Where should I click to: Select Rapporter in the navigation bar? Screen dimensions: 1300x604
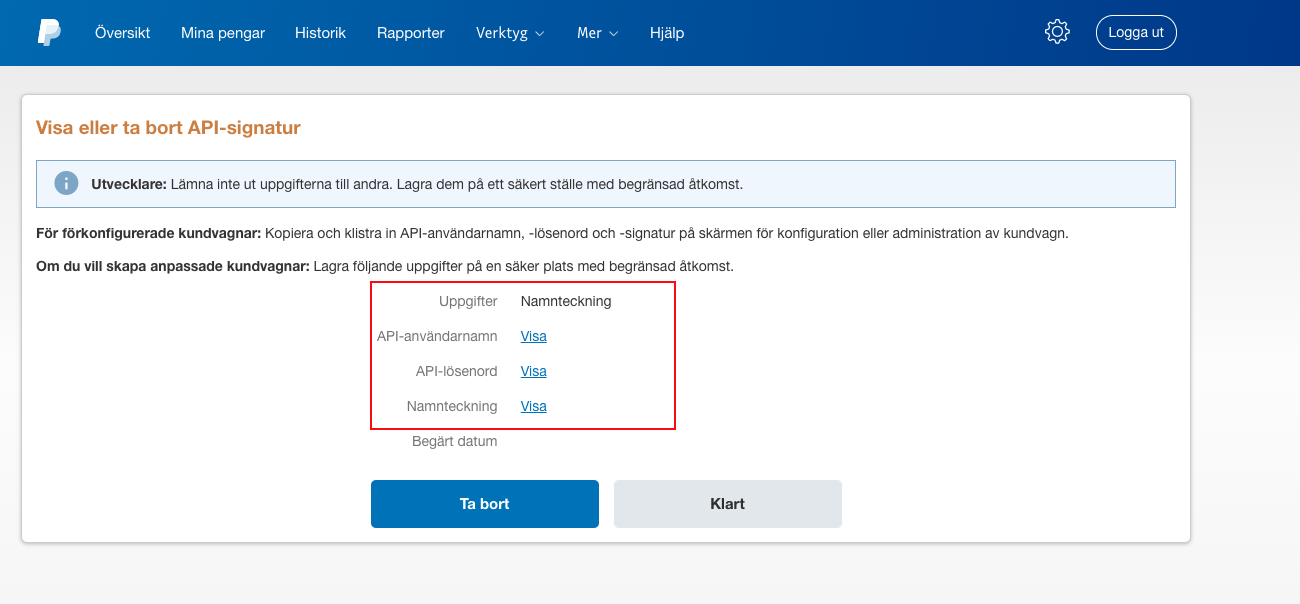(x=411, y=33)
